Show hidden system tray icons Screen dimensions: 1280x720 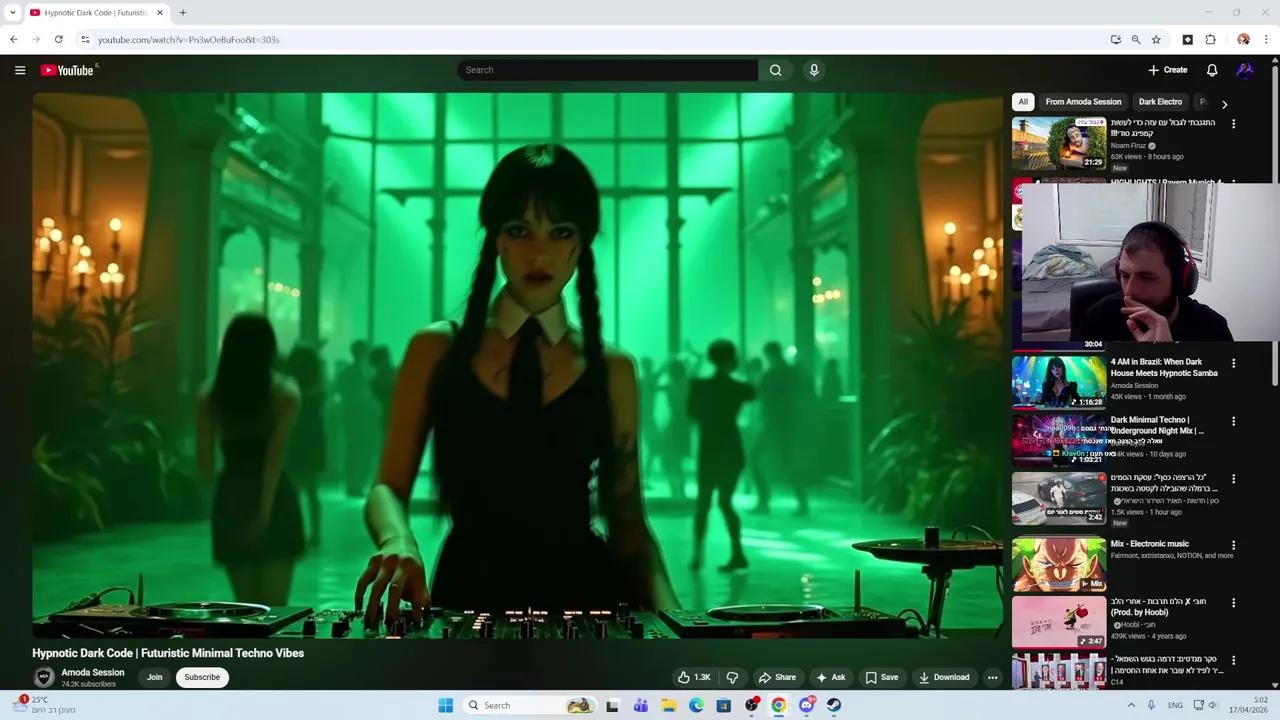(1131, 705)
